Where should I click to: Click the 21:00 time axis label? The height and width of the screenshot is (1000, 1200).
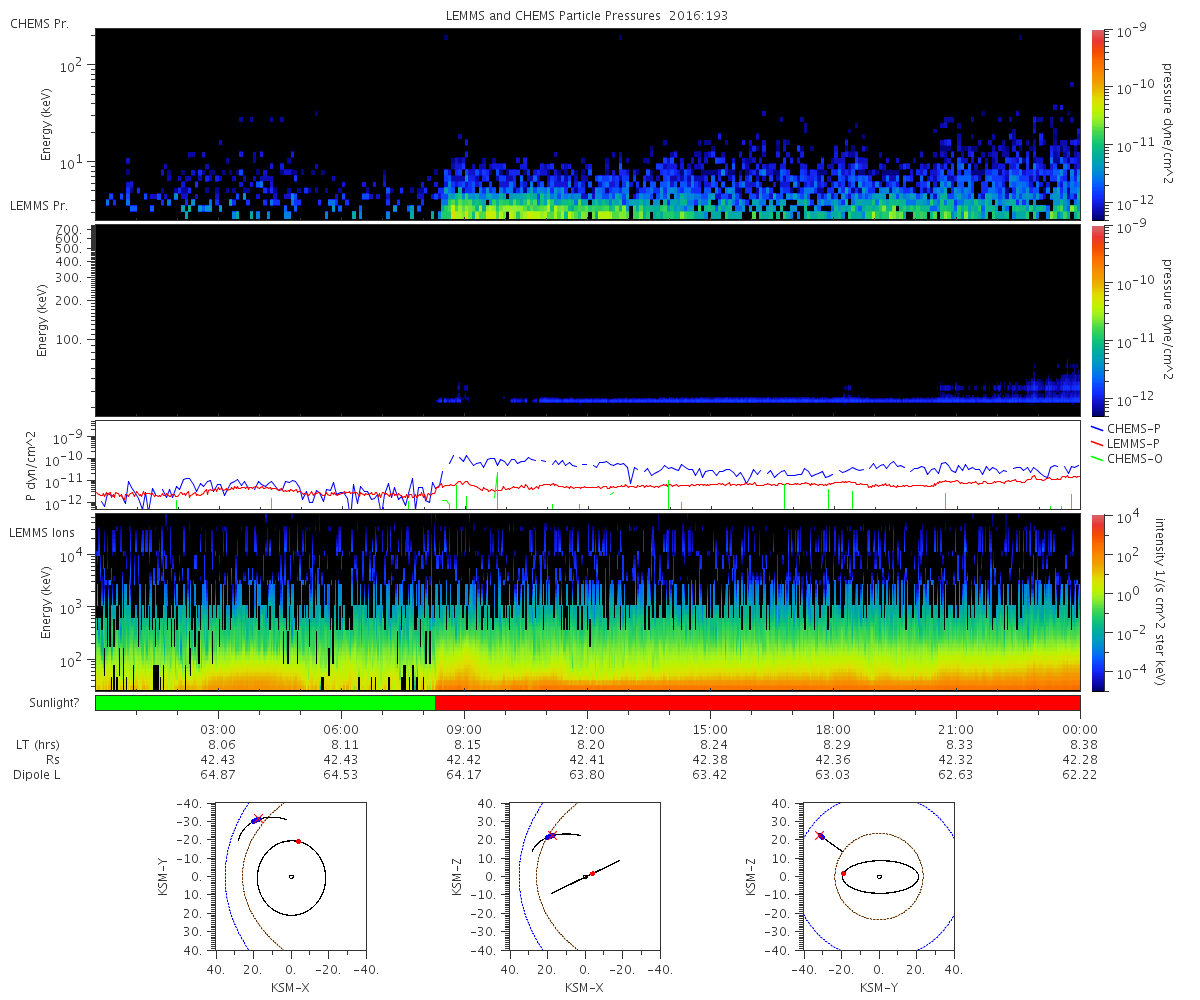click(957, 729)
